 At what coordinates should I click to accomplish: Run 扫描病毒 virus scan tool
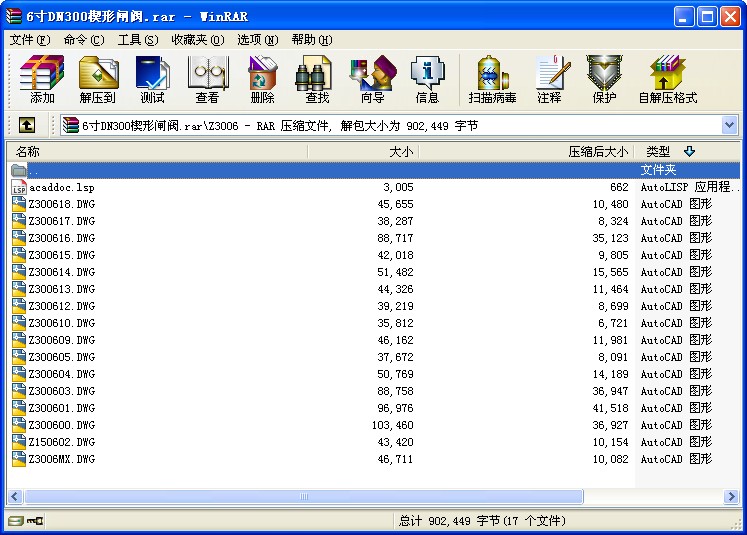pyautogui.click(x=492, y=79)
